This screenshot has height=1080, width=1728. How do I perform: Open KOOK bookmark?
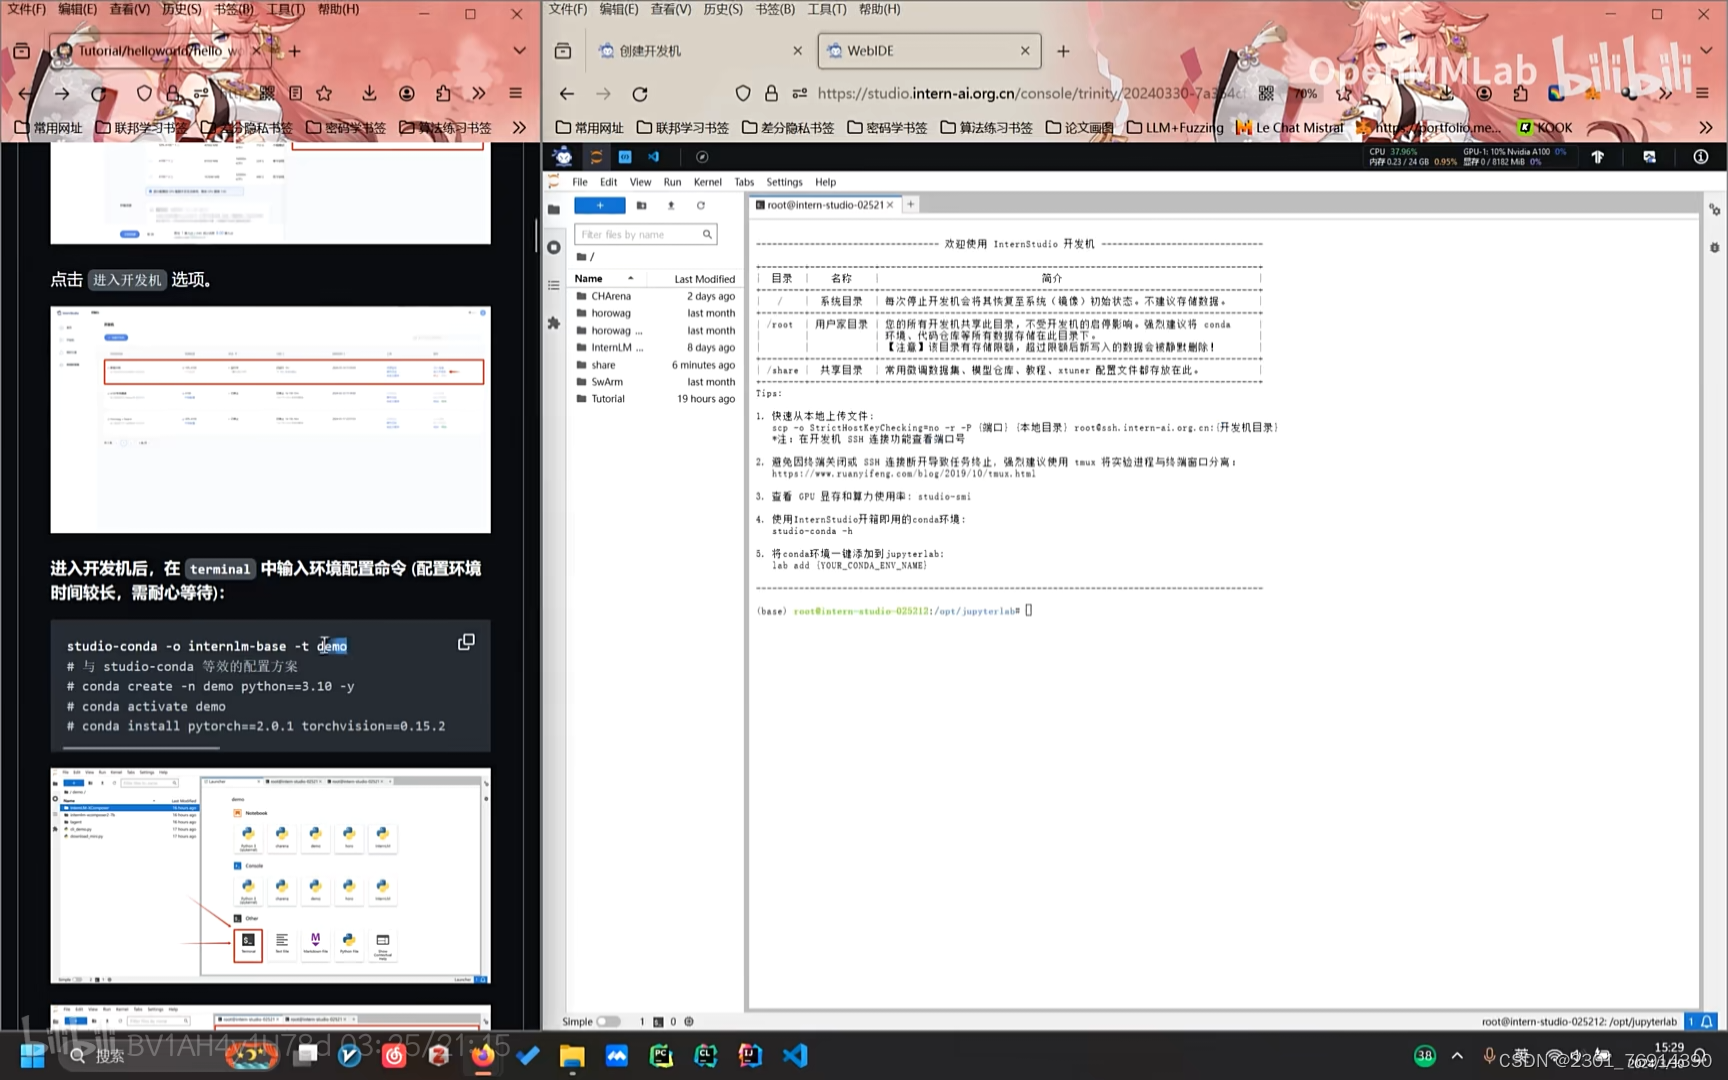coord(1545,127)
